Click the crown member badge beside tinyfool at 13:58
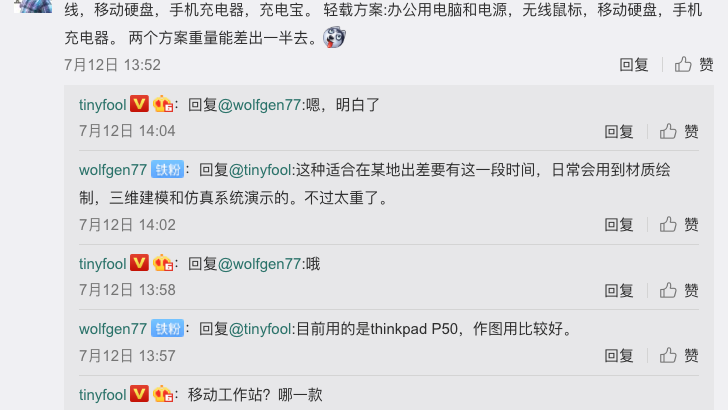The height and width of the screenshot is (410, 728). coord(163,263)
